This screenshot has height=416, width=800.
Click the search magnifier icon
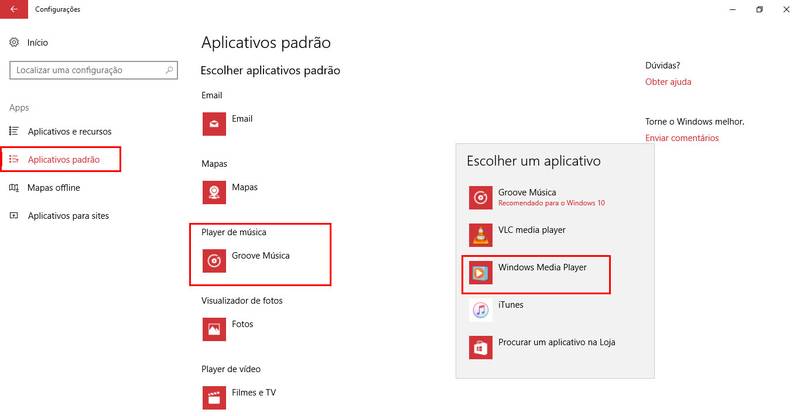[169, 70]
